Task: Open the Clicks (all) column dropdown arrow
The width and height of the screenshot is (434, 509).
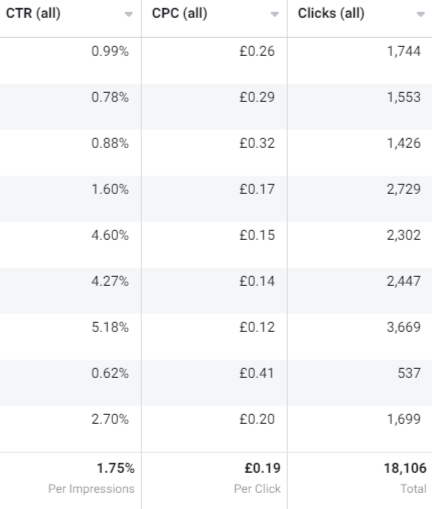Action: [x=421, y=14]
